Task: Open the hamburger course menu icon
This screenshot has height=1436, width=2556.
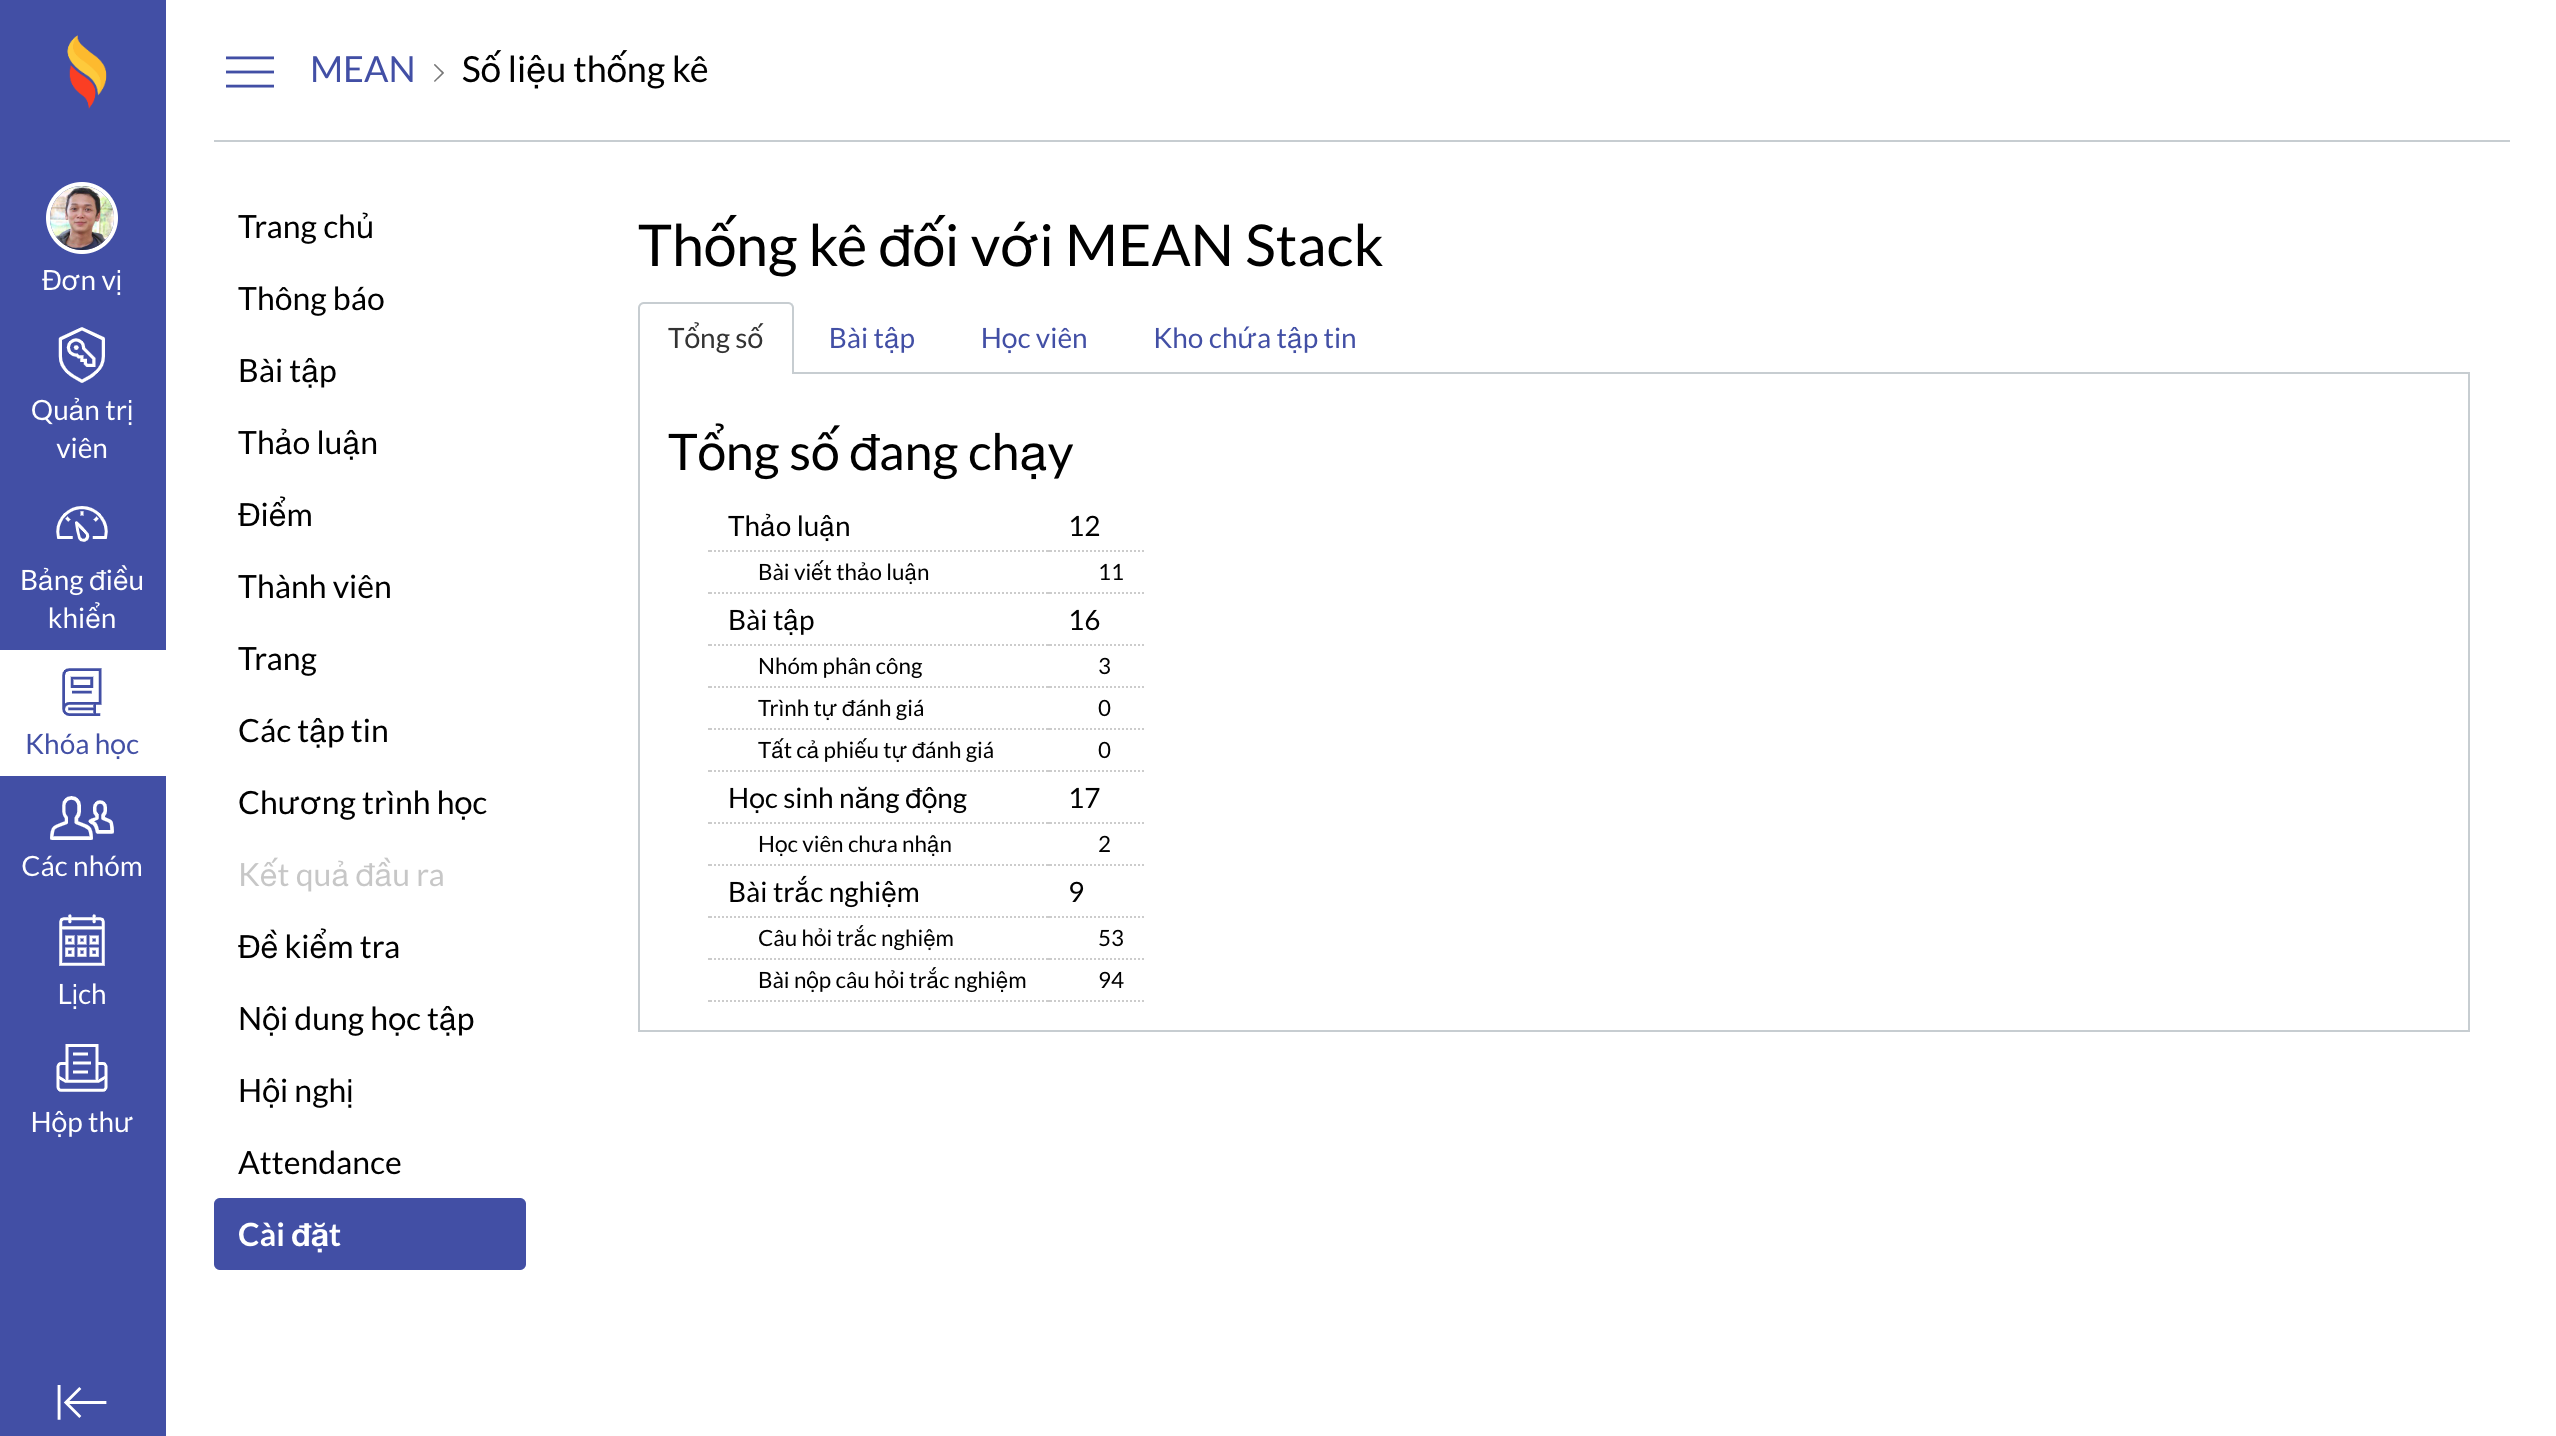Action: click(x=249, y=71)
